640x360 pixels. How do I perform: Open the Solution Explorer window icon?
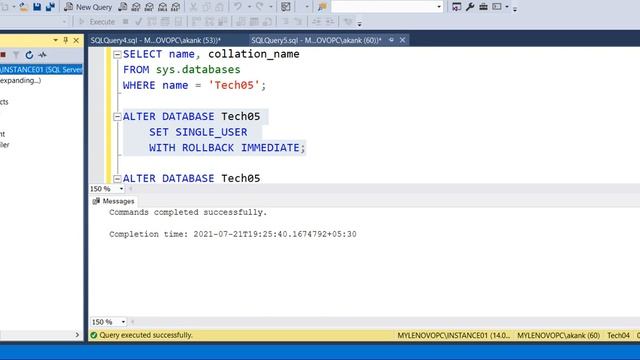click(x=456, y=7)
